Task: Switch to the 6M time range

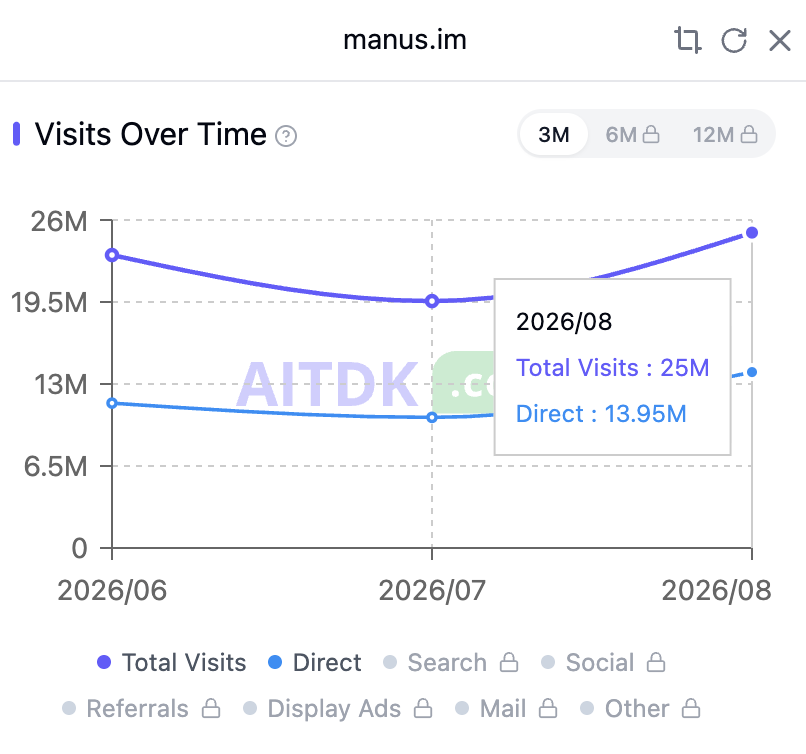Action: click(x=632, y=135)
